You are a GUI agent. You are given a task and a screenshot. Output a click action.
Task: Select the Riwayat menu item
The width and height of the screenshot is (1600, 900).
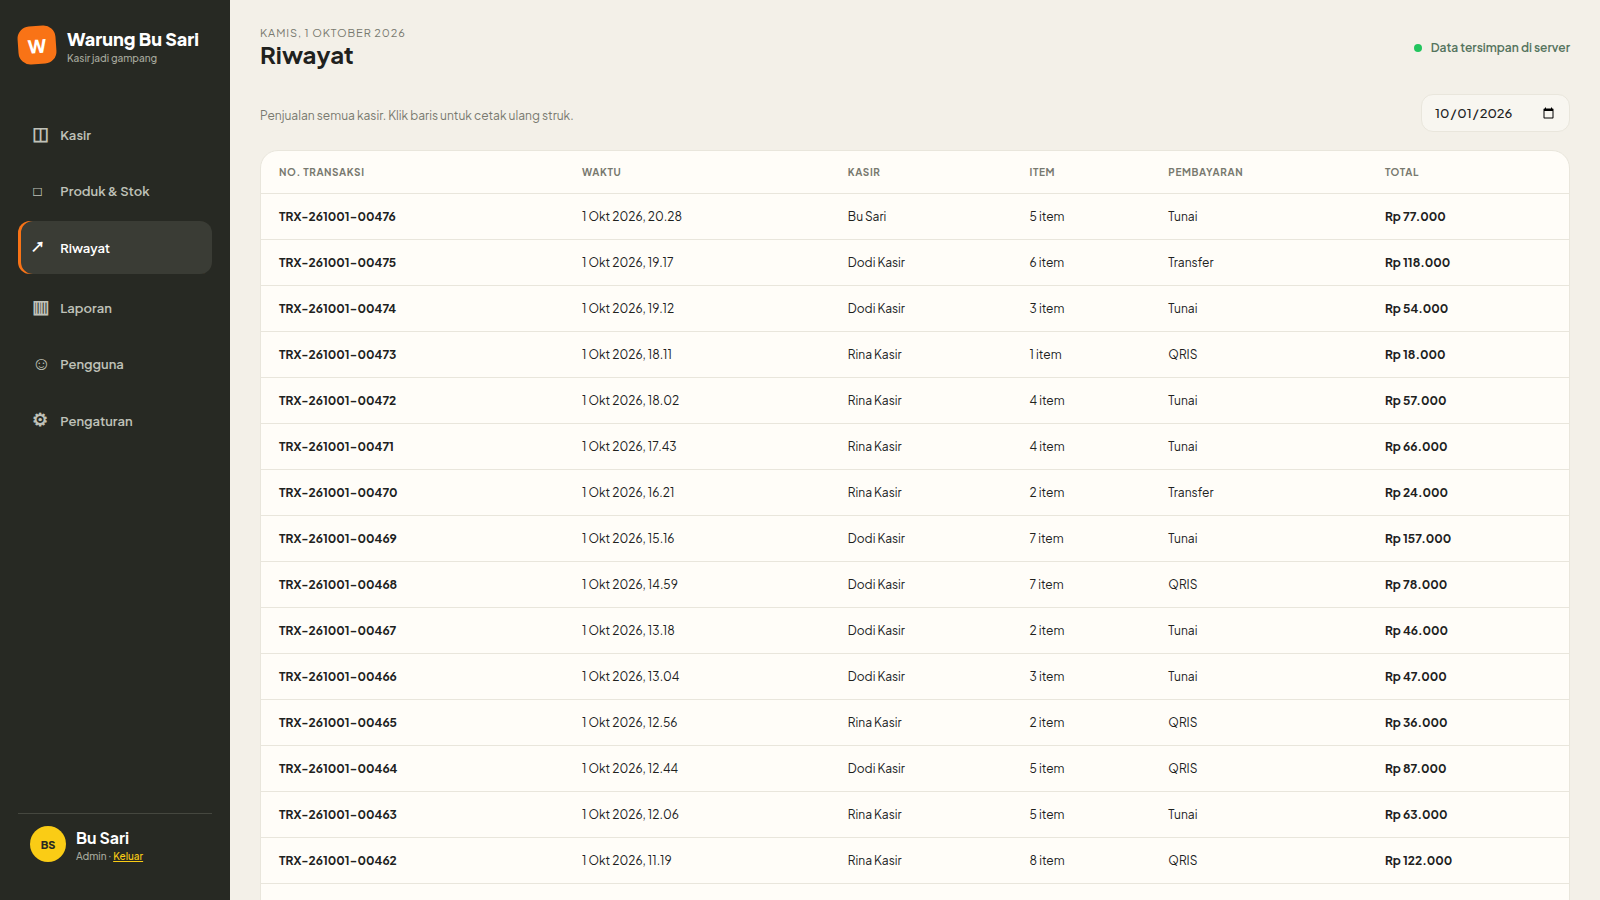click(x=115, y=248)
